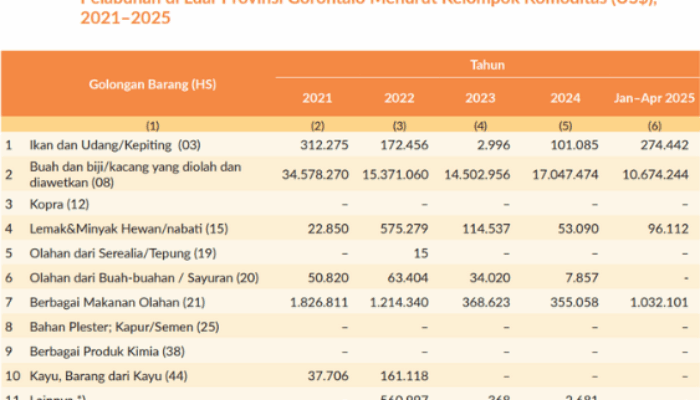Click value 312.275 in Ikan dan Udang row
The height and width of the screenshot is (400, 700).
324,145
